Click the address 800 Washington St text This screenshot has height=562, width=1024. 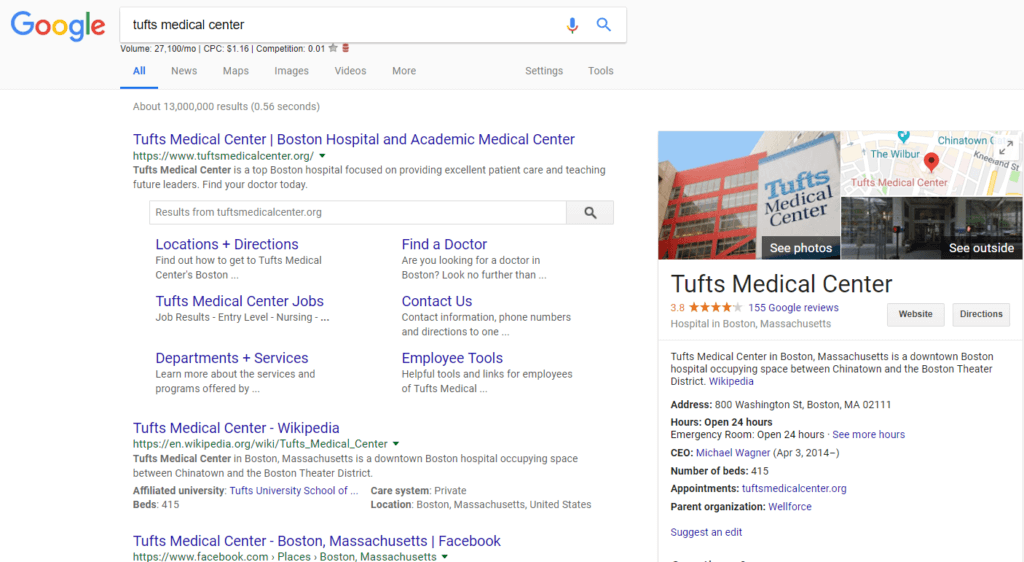803,405
